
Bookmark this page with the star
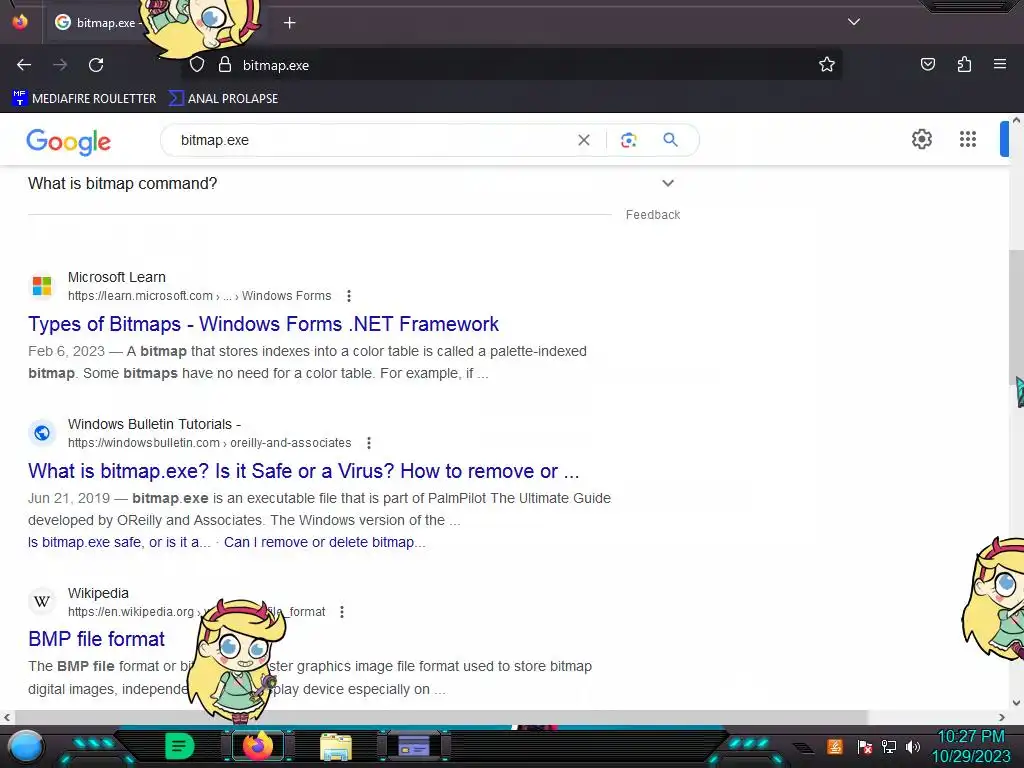coord(827,65)
